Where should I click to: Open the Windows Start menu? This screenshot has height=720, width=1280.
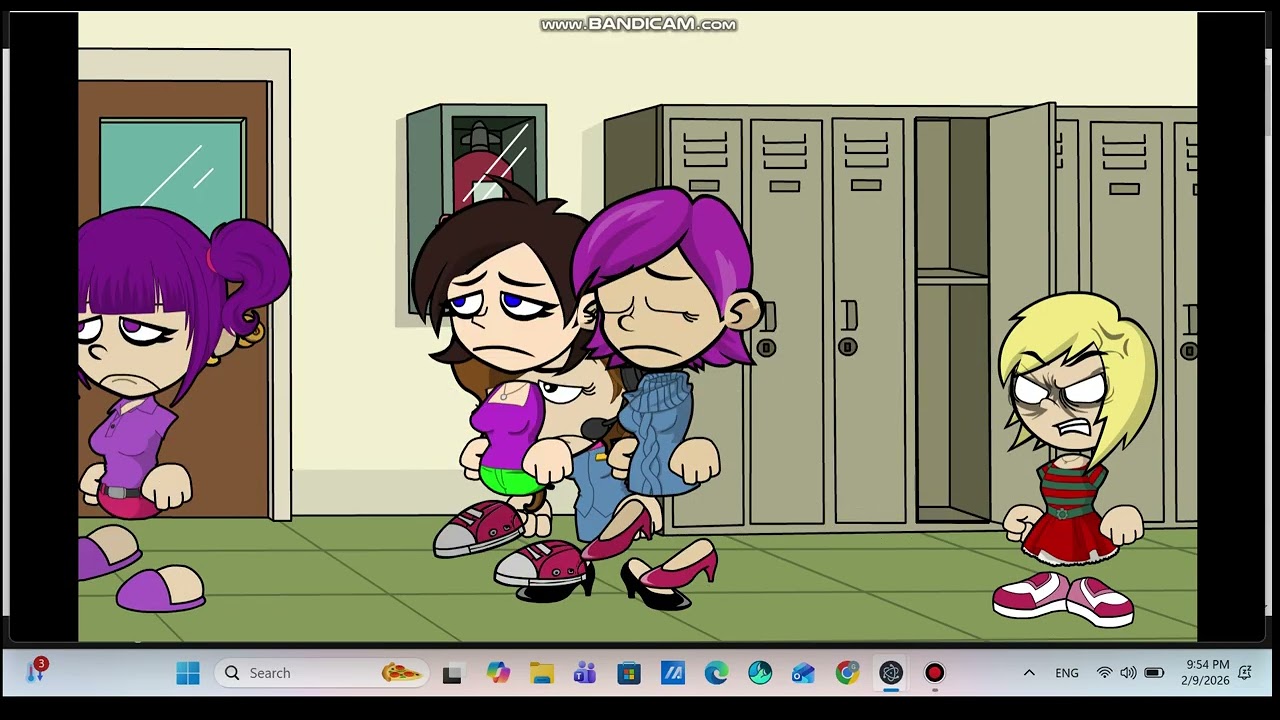coord(188,673)
